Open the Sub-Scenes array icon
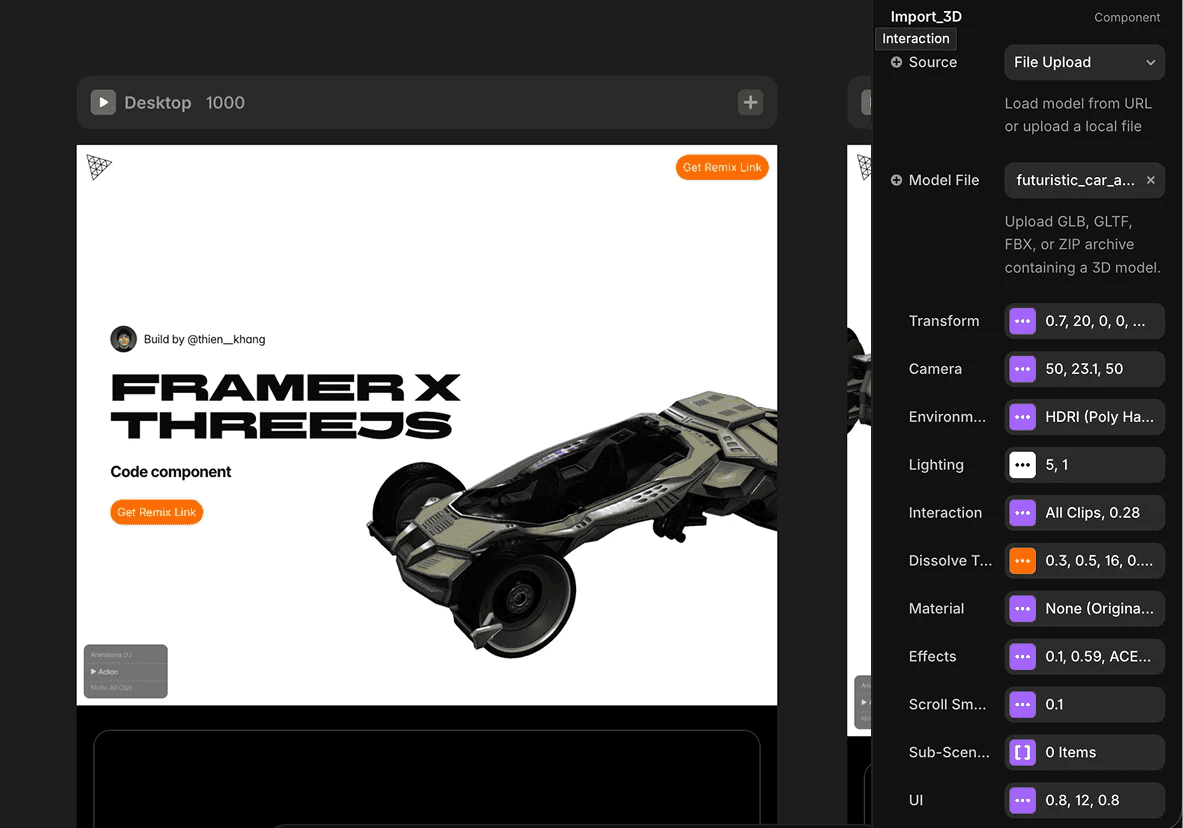Viewport: 1183px width, 828px height. coord(1022,753)
